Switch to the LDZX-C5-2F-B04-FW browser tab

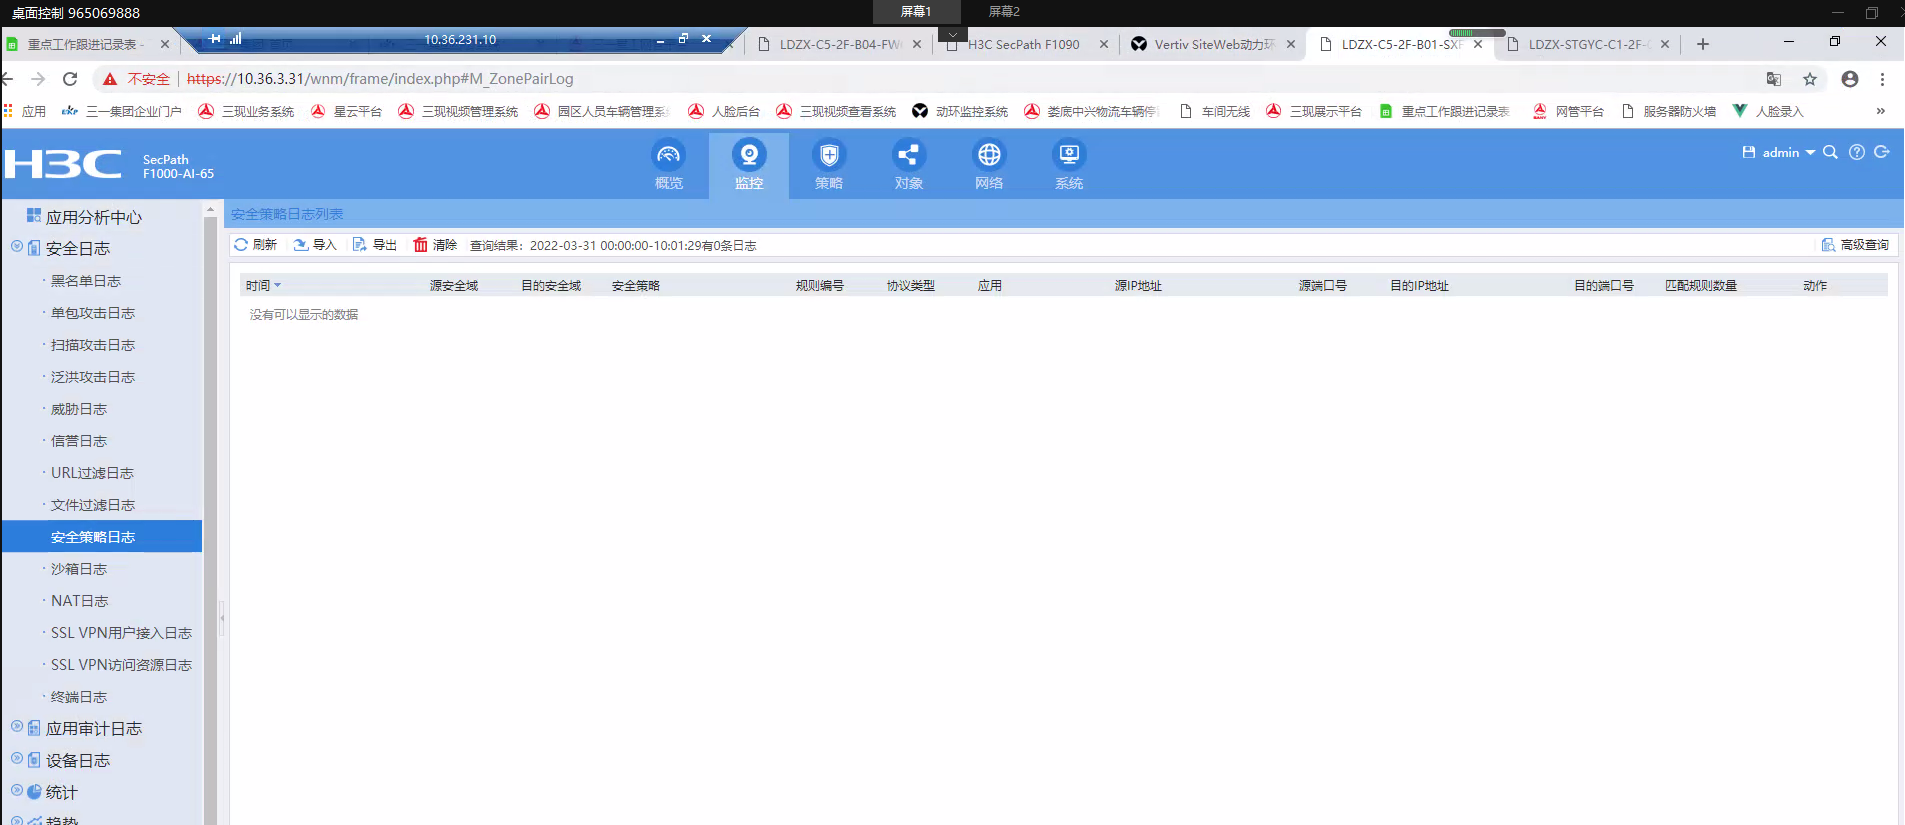[x=839, y=44]
